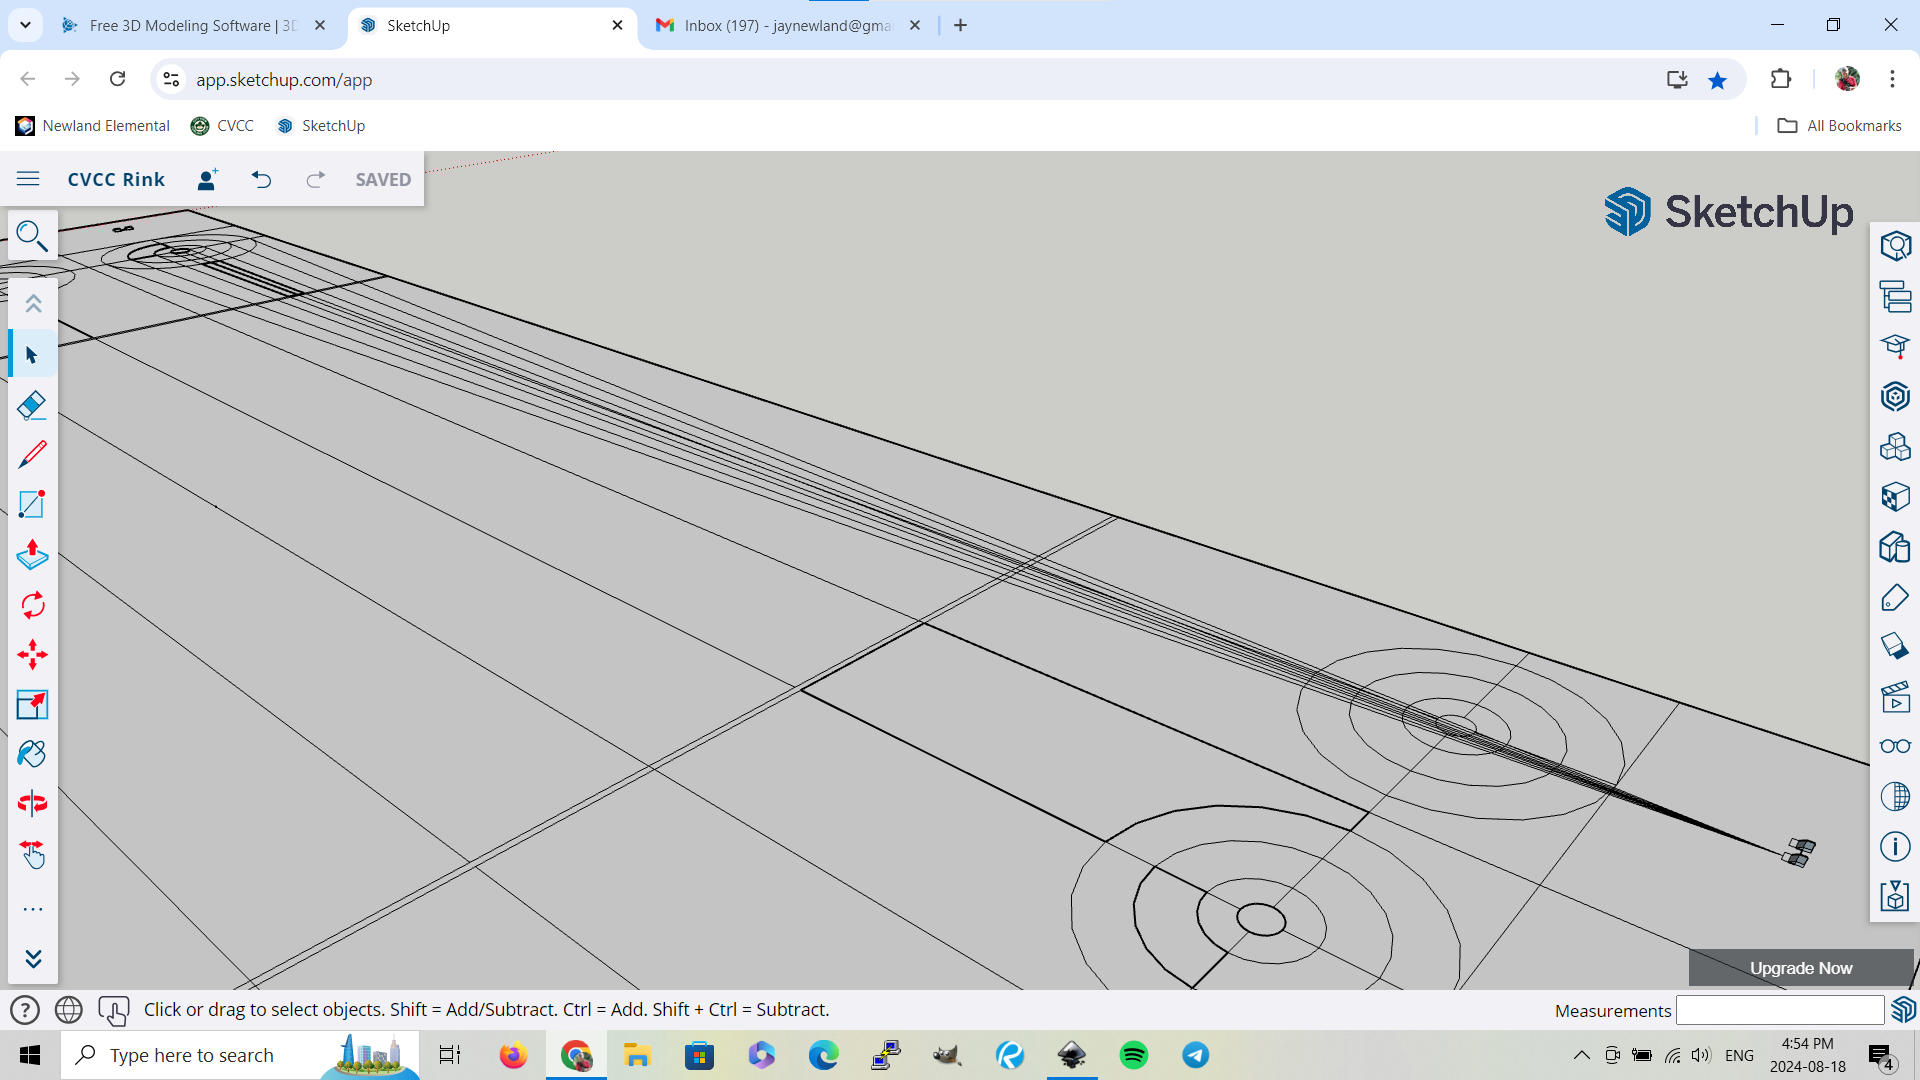Expand toolbar with double down chevron
Viewport: 1920px width, 1080px height.
32,959
